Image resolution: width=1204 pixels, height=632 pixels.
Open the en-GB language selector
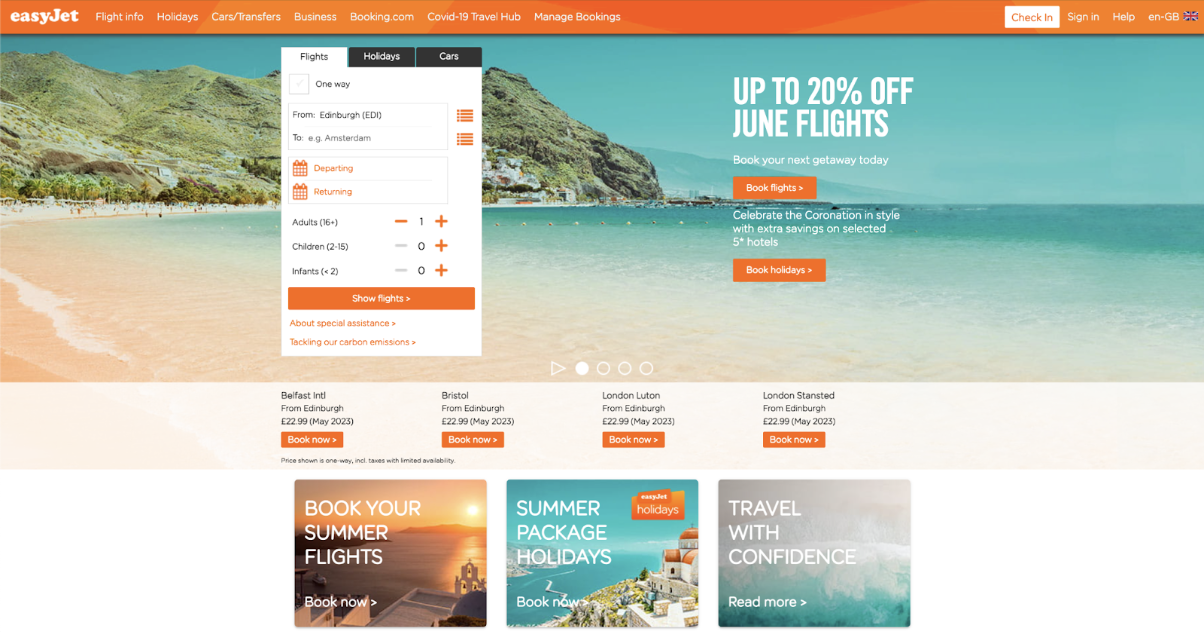point(1163,17)
